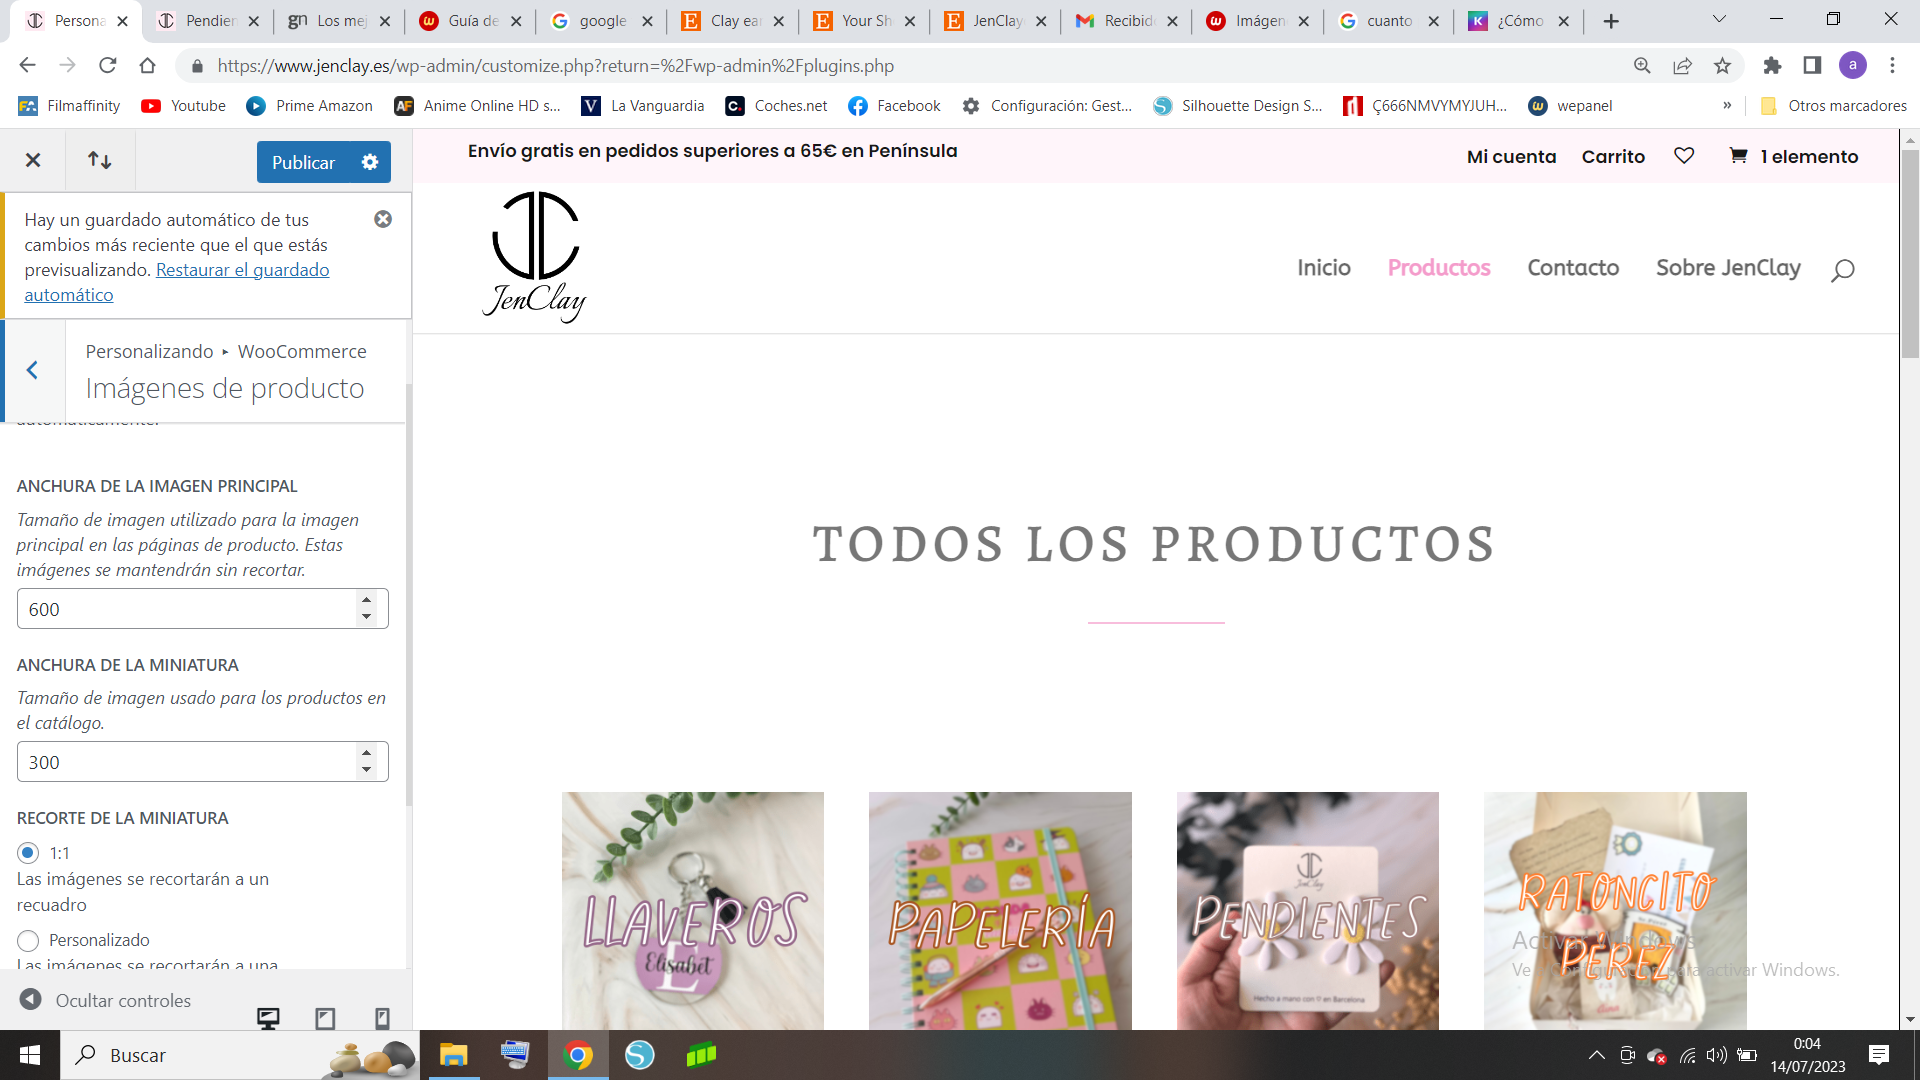The width and height of the screenshot is (1920, 1080).
Task: Open the Carrito link in the header
Action: click(x=1613, y=156)
